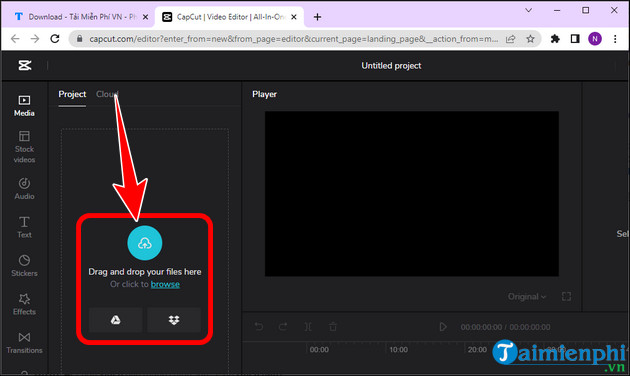Image resolution: width=630 pixels, height=376 pixels.
Task: Click the cloud upload circle icon
Action: (145, 243)
